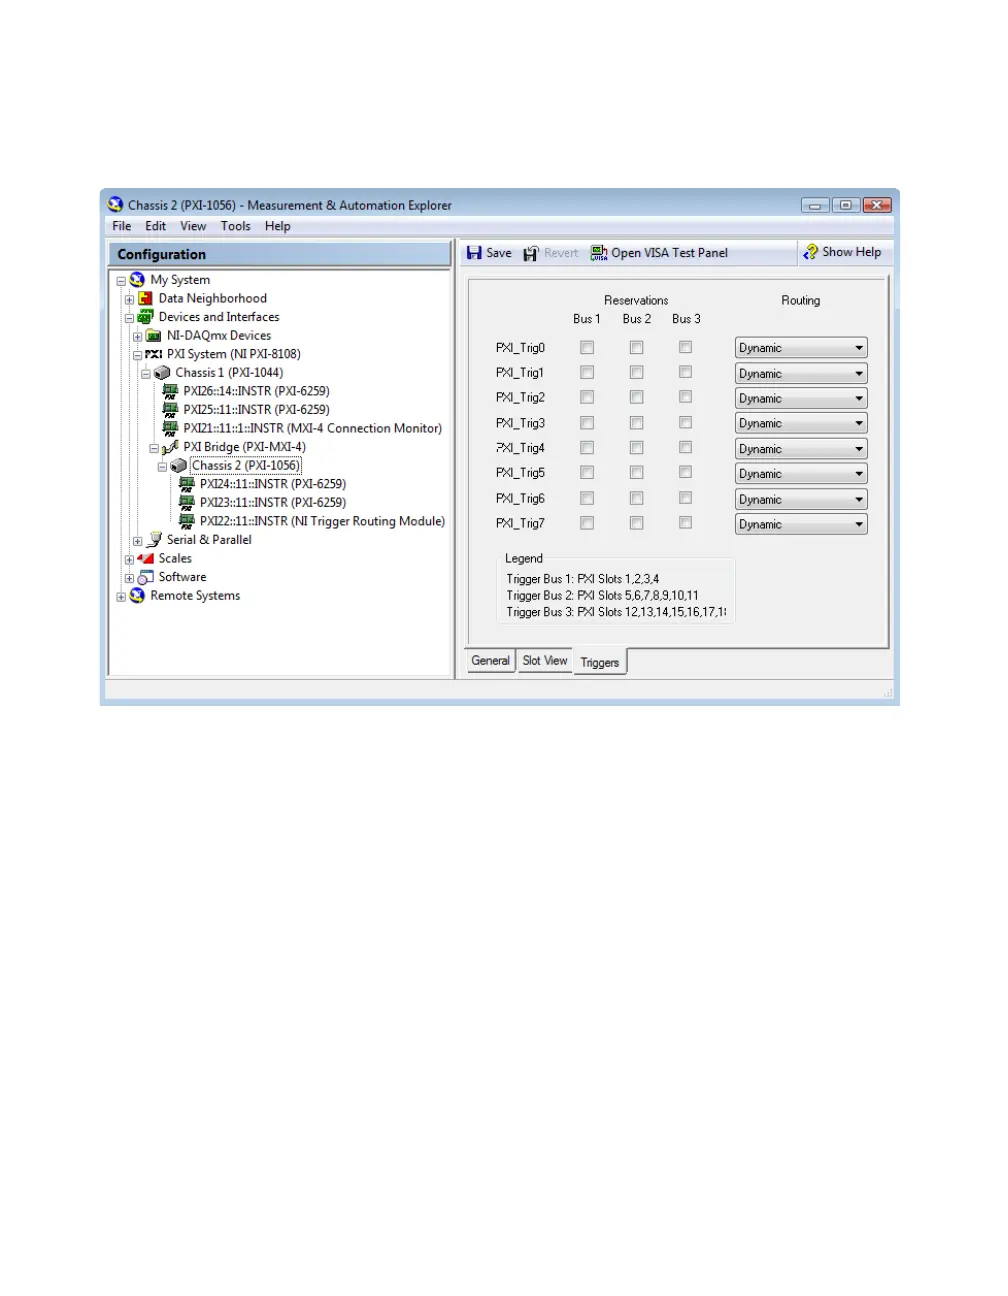Open the Tools menu

coord(236,226)
